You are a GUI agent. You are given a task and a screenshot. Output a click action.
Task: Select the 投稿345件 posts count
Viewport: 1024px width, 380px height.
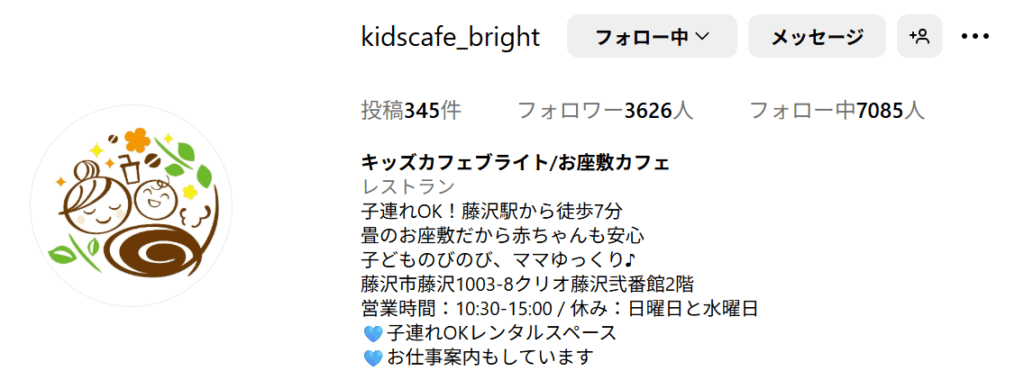tap(411, 111)
